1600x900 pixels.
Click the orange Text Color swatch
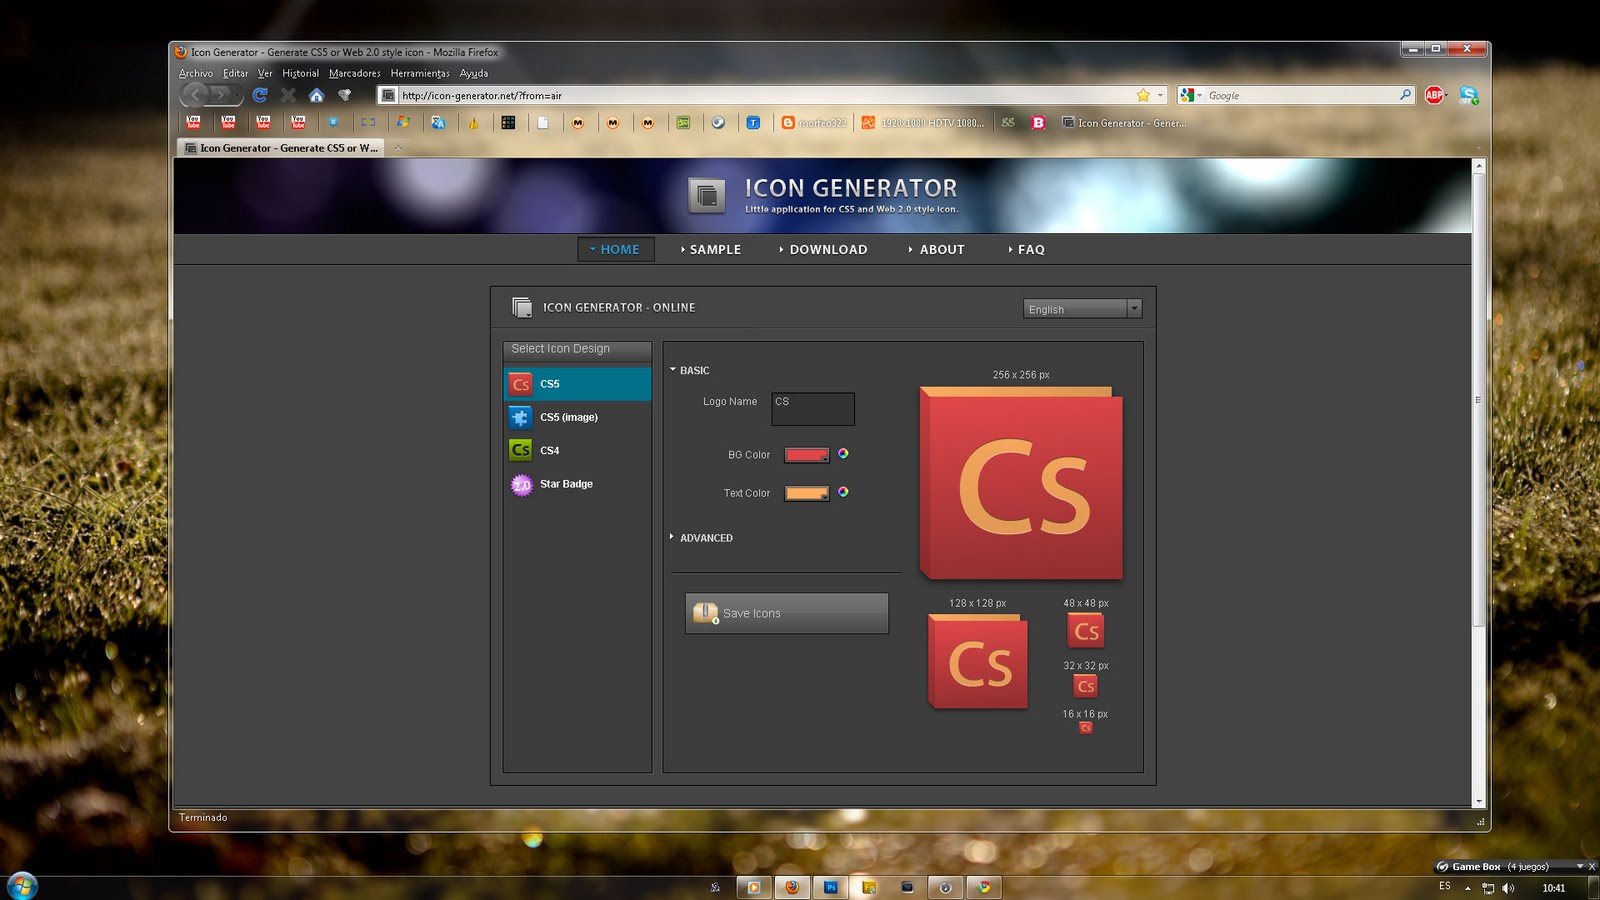click(x=807, y=493)
